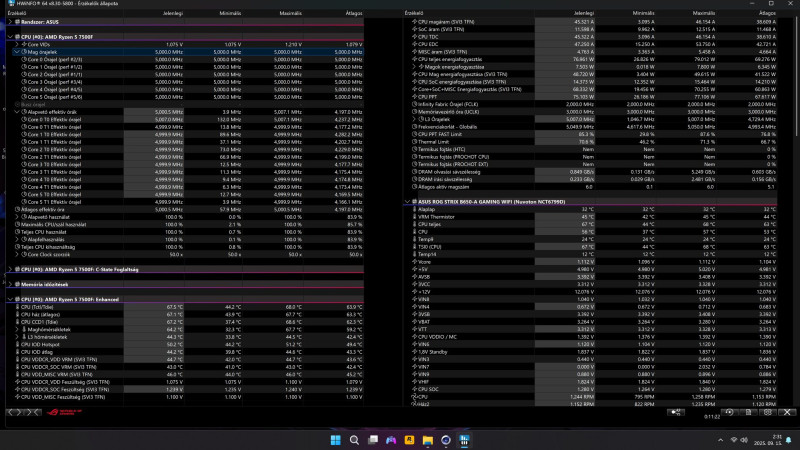Collapse the Mag órajelek row
800x450 pixels.
click(17, 52)
